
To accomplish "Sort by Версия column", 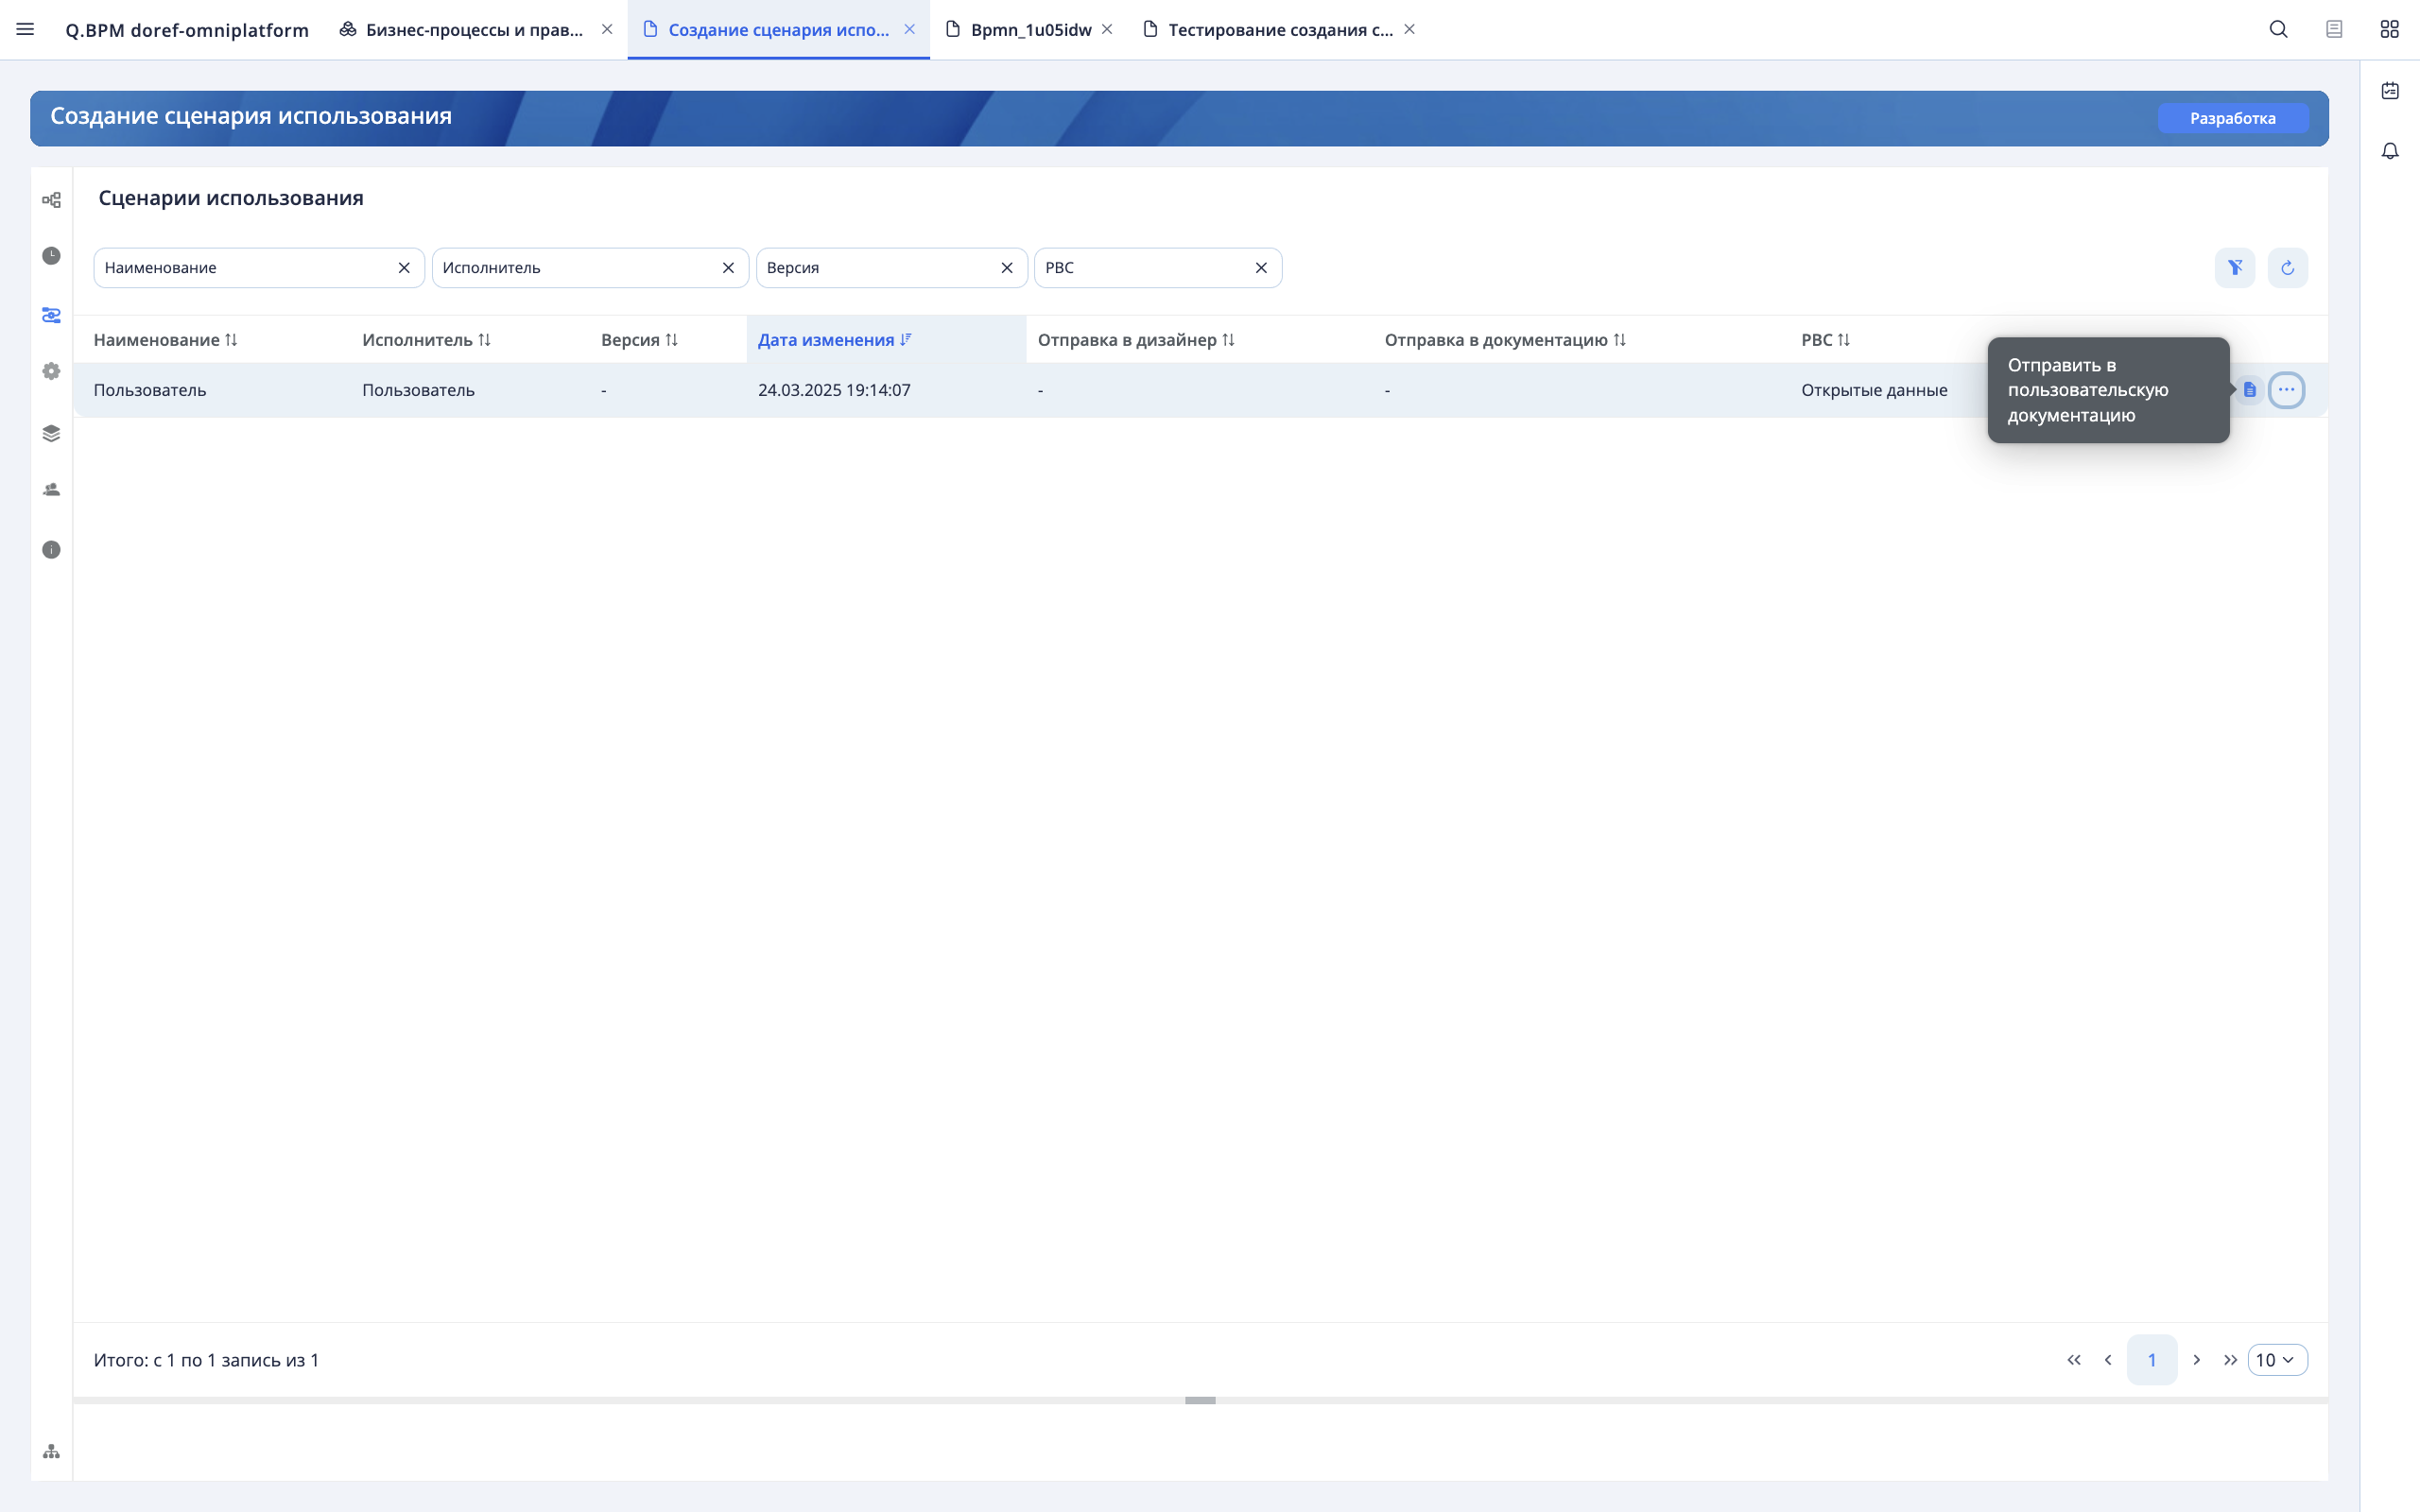I will (639, 340).
